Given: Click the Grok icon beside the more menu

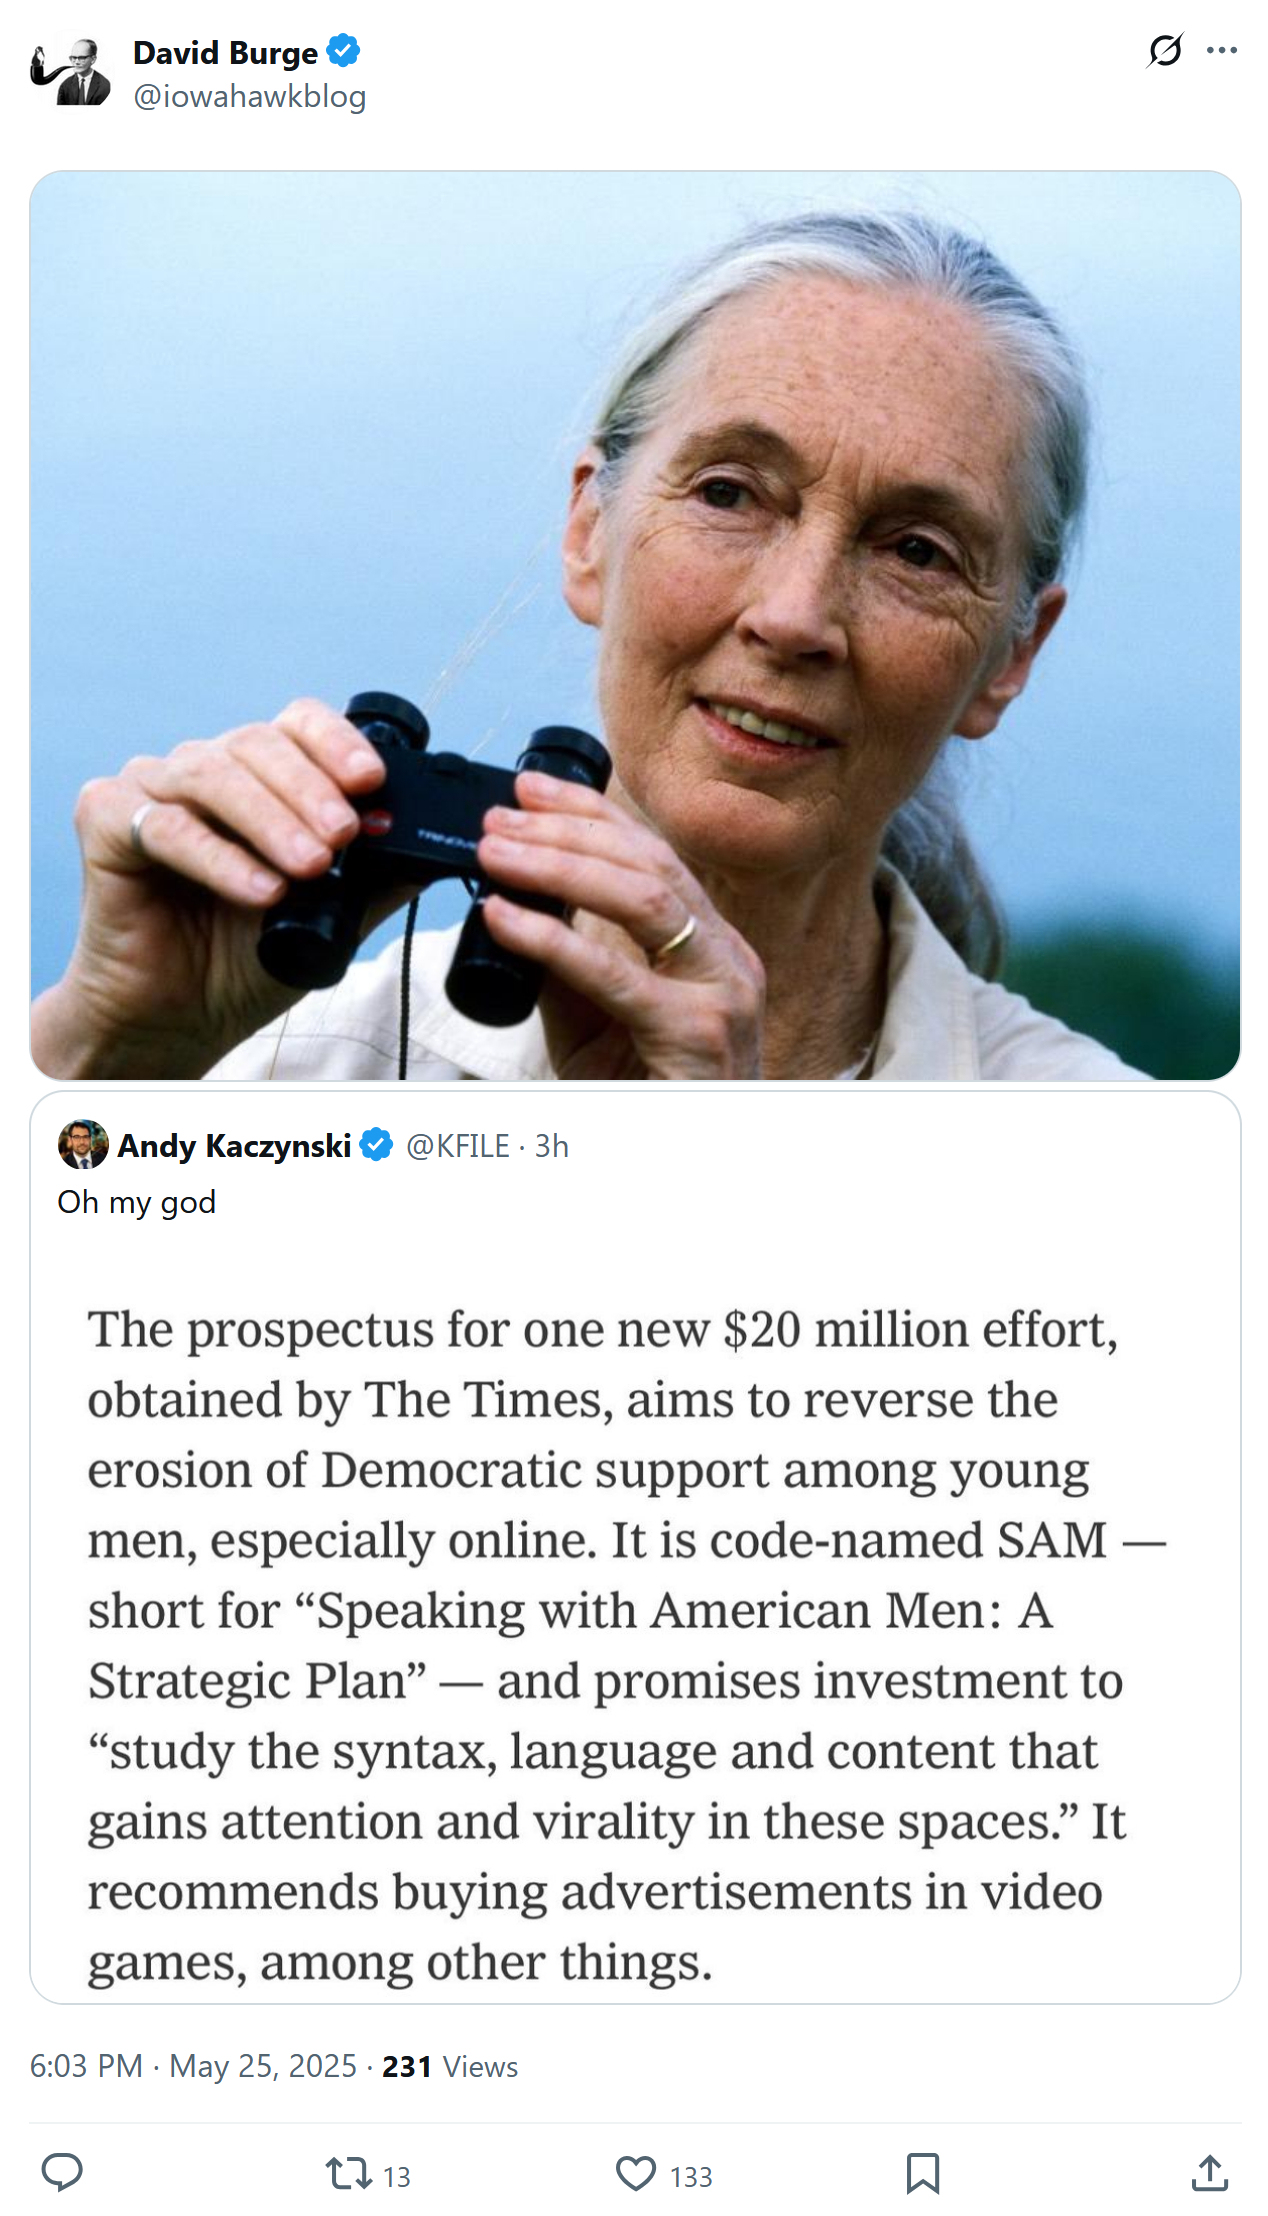Looking at the screenshot, I should (1165, 50).
